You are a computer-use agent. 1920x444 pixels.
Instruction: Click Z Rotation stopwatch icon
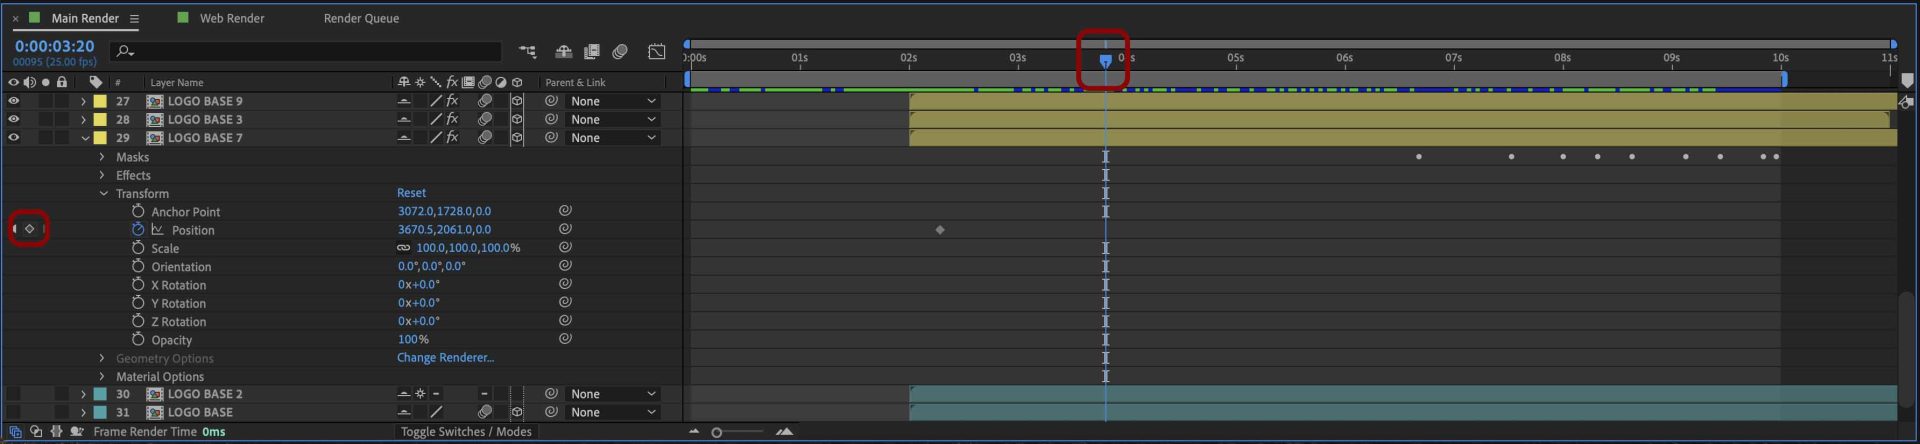[x=138, y=321]
